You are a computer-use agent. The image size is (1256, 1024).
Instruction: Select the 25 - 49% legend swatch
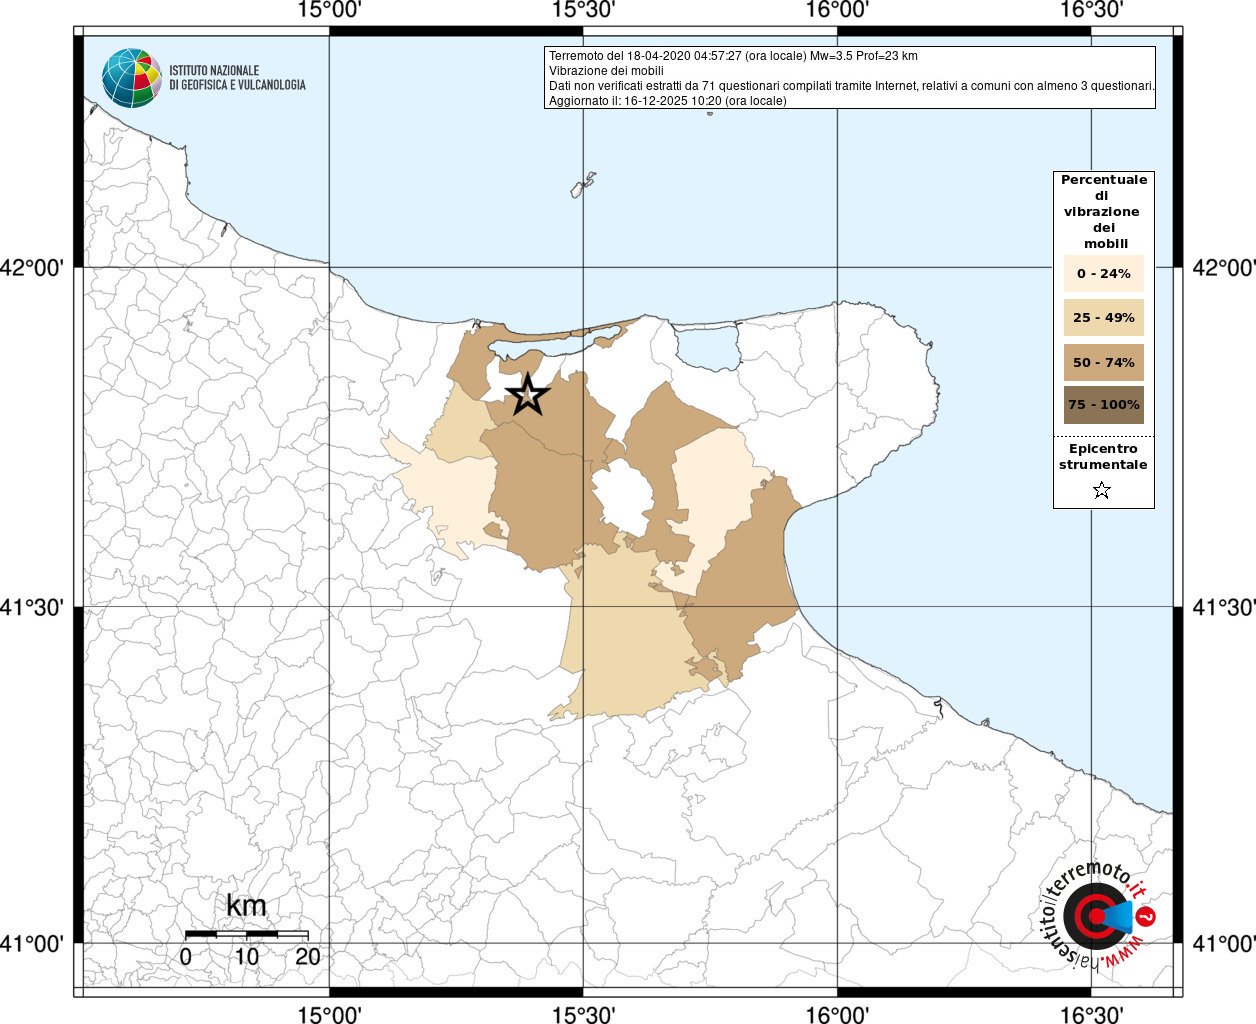(1103, 318)
